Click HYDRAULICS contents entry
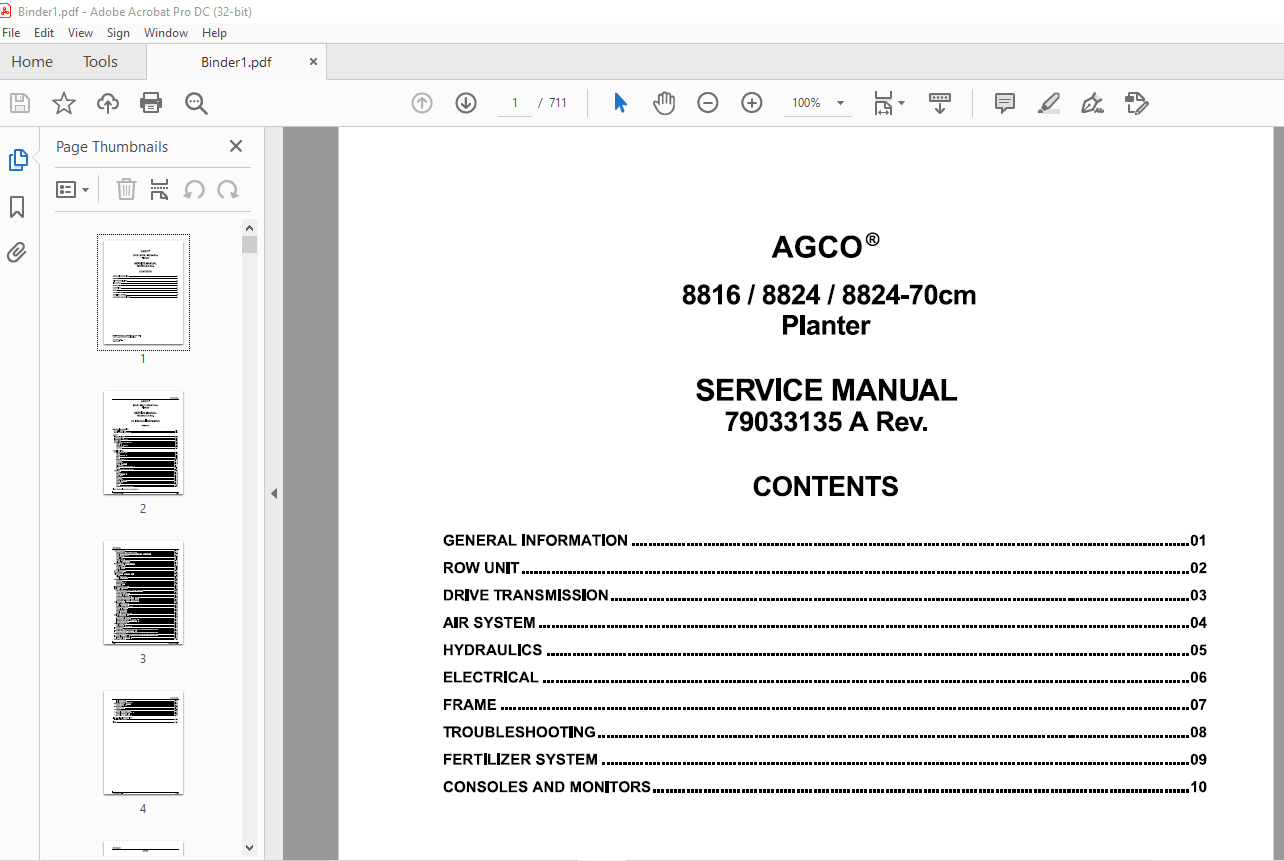Image resolution: width=1284 pixels, height=861 pixels. pyautogui.click(x=825, y=650)
